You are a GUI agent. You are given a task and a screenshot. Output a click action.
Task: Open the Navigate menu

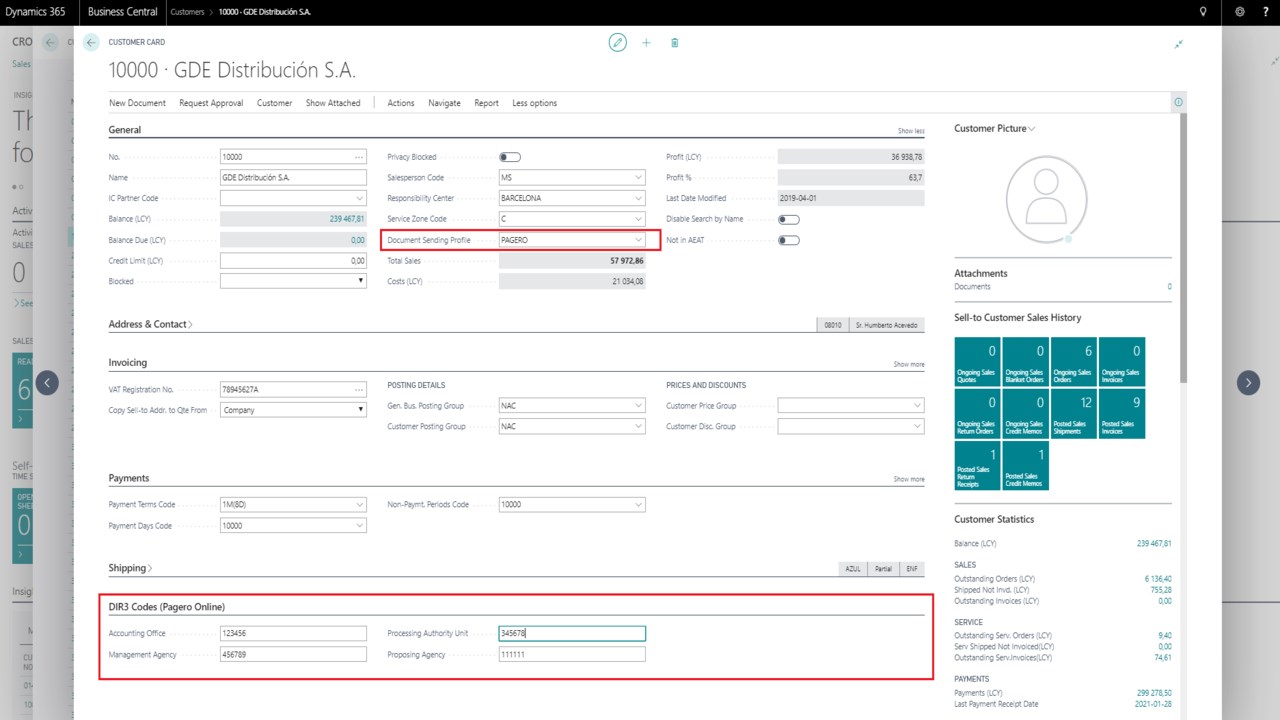point(444,103)
